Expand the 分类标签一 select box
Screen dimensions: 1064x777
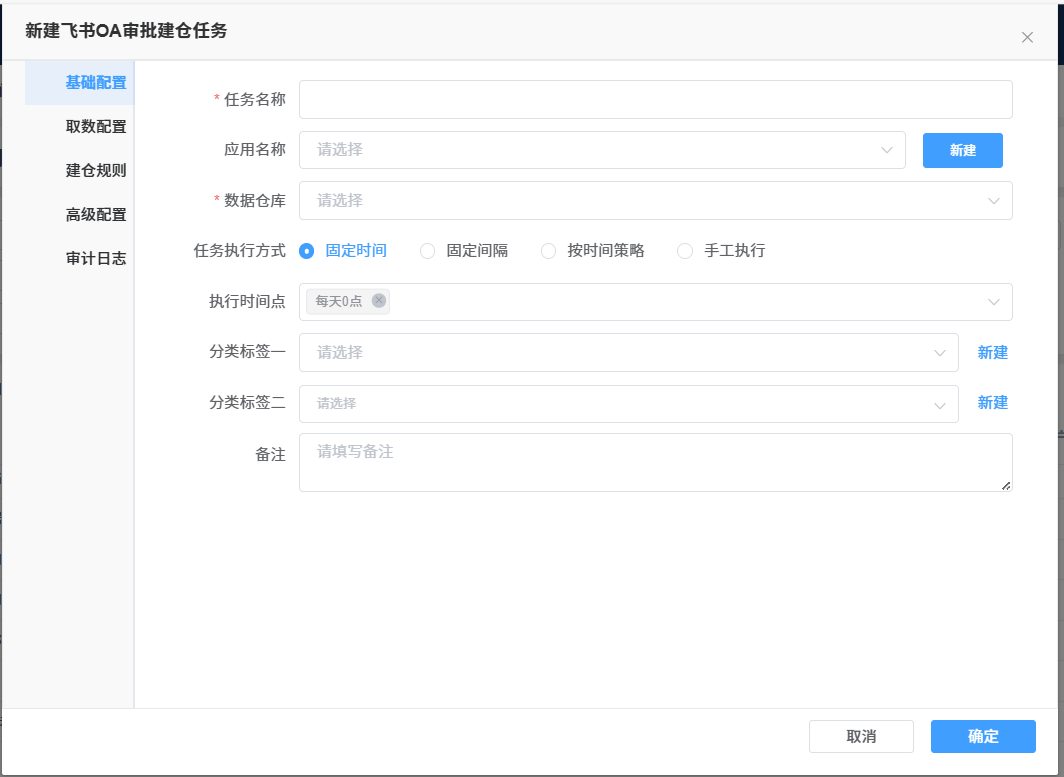628,353
